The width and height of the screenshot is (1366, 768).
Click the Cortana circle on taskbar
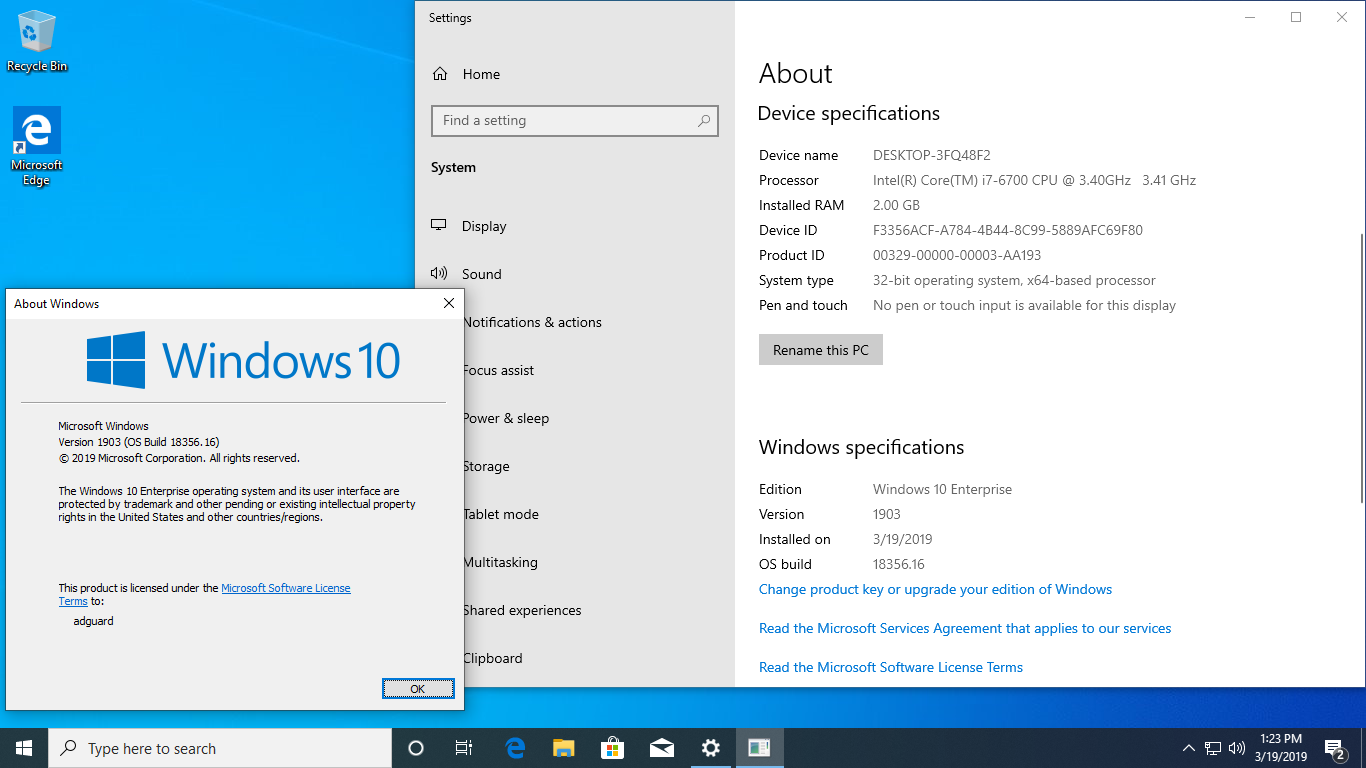416,748
